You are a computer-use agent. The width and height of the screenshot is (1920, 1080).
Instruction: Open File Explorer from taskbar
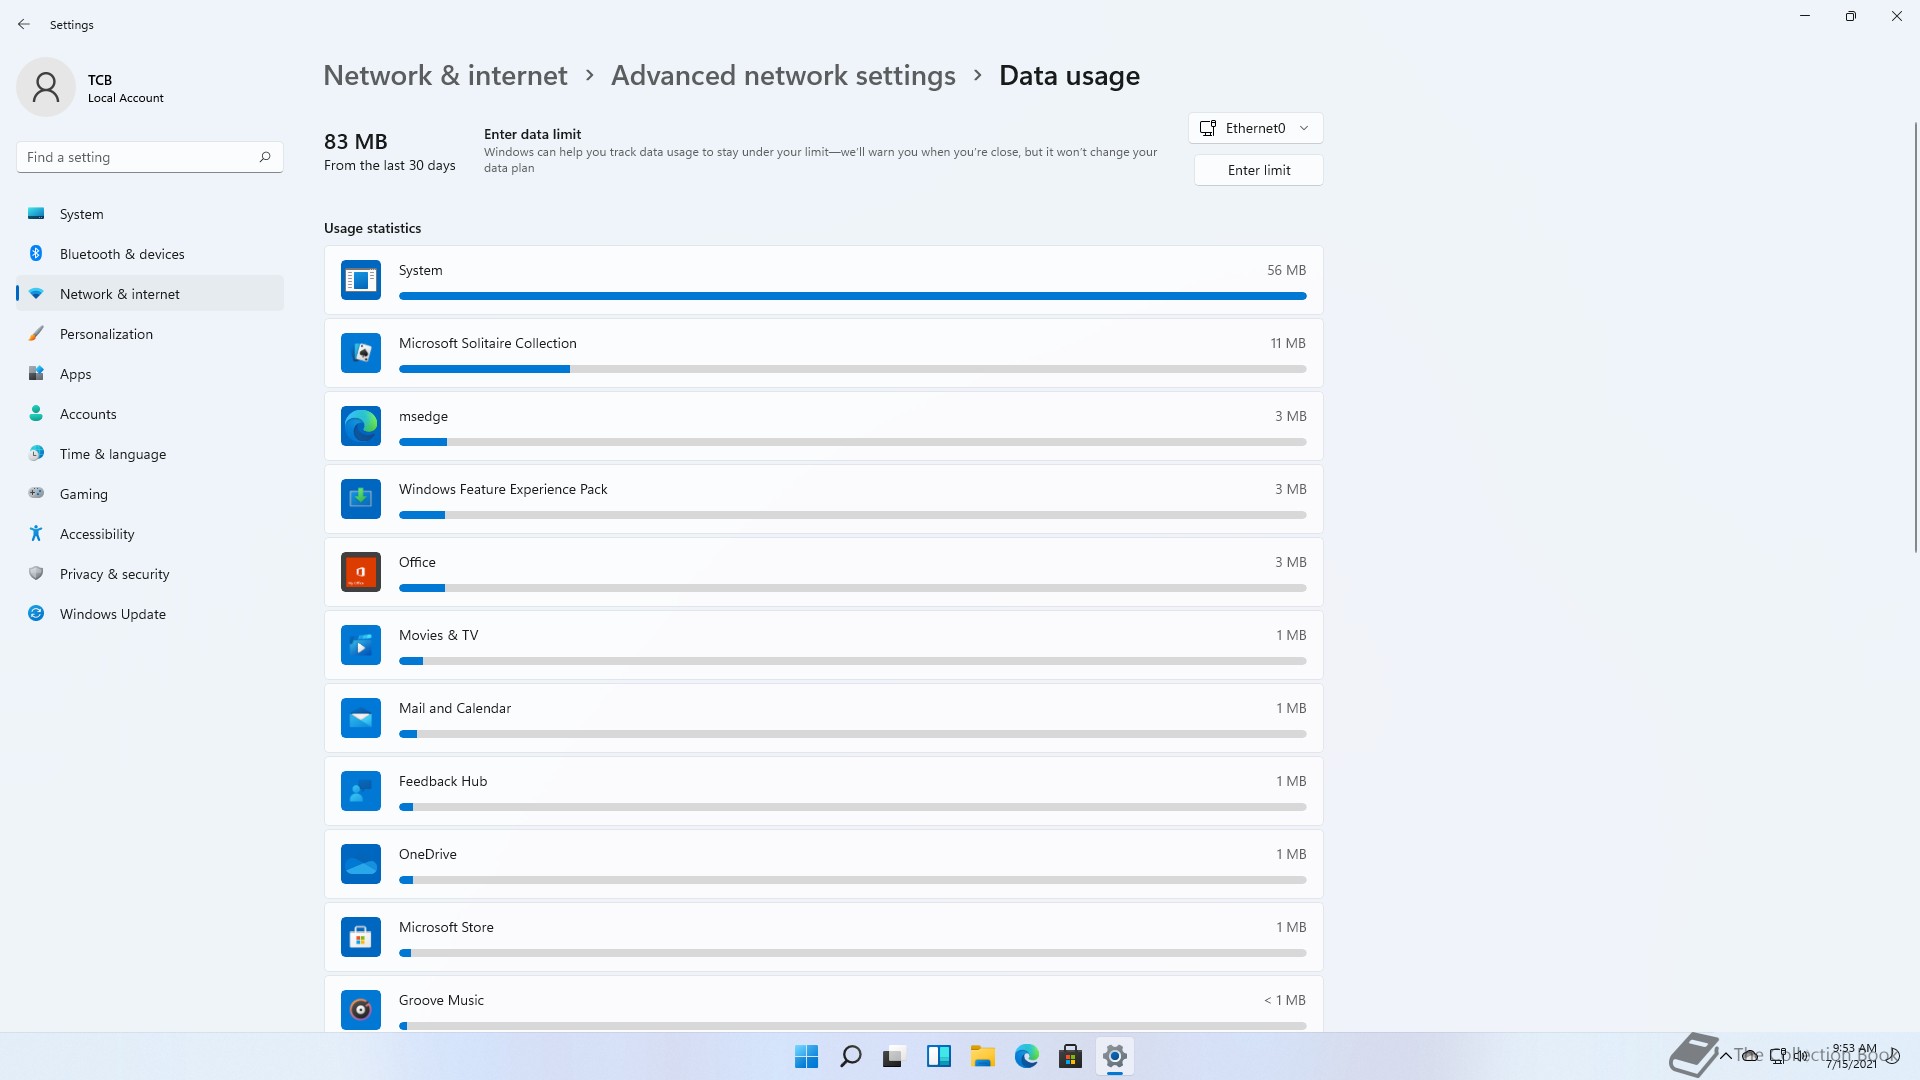[x=982, y=1056]
